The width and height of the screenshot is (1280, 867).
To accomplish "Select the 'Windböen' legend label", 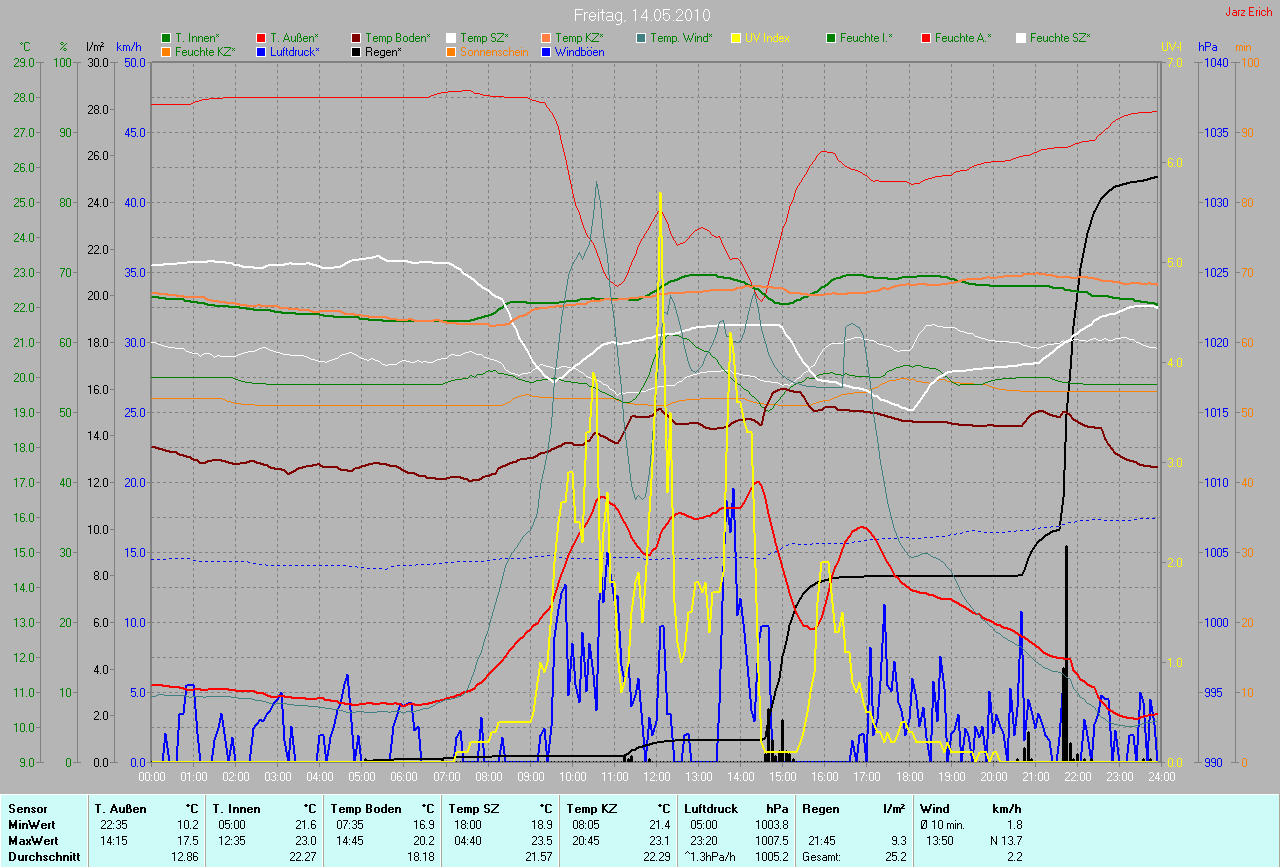I will [579, 51].
